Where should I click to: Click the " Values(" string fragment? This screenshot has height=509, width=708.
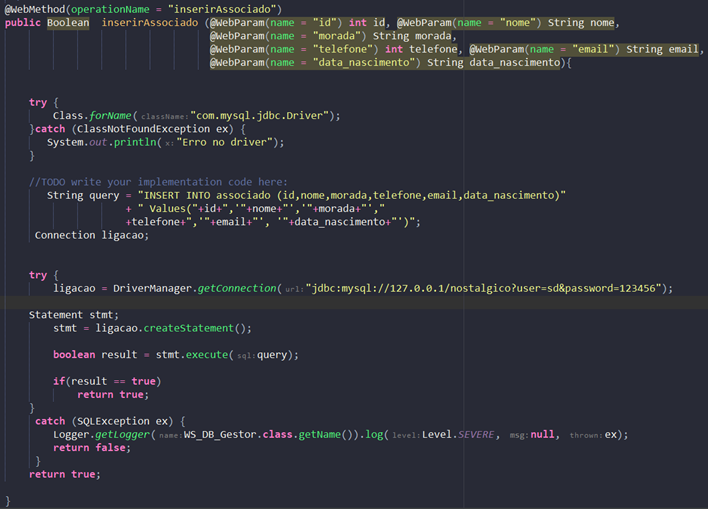click(168, 209)
